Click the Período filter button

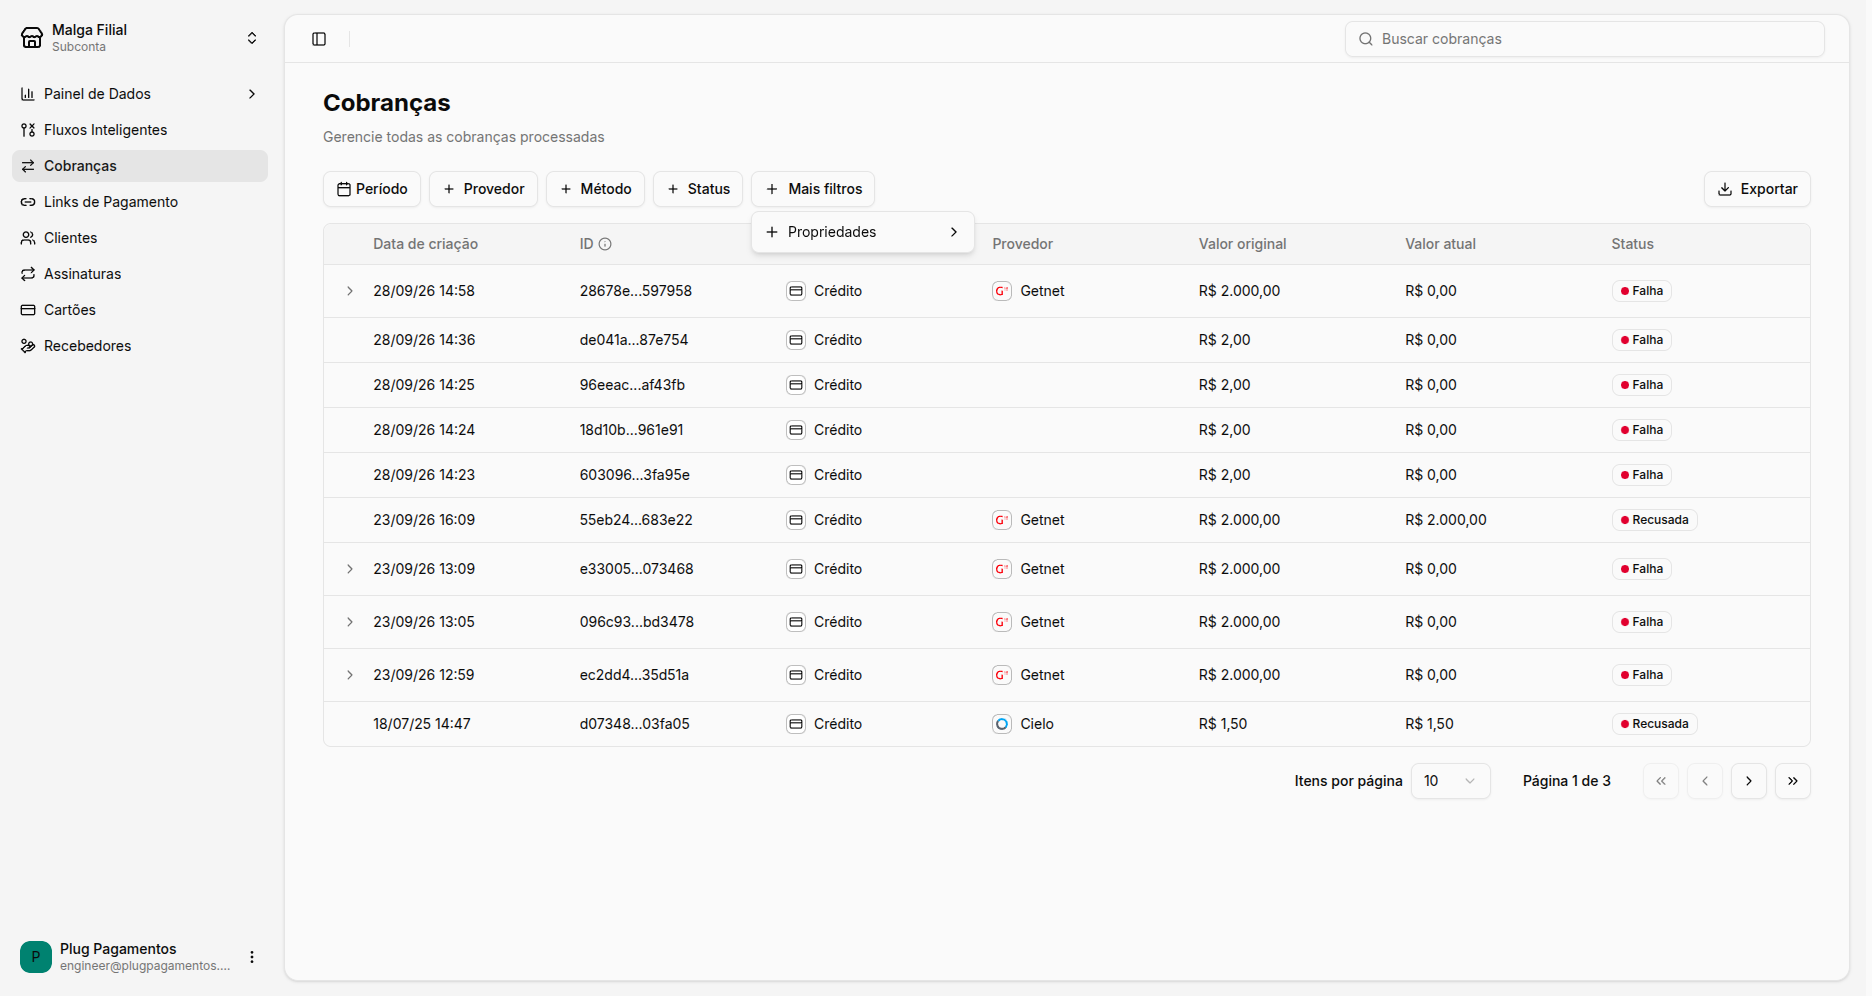372,189
